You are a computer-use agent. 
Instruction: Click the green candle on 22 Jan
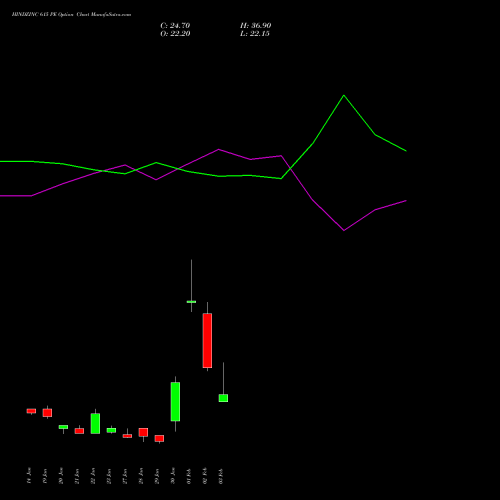point(95,423)
